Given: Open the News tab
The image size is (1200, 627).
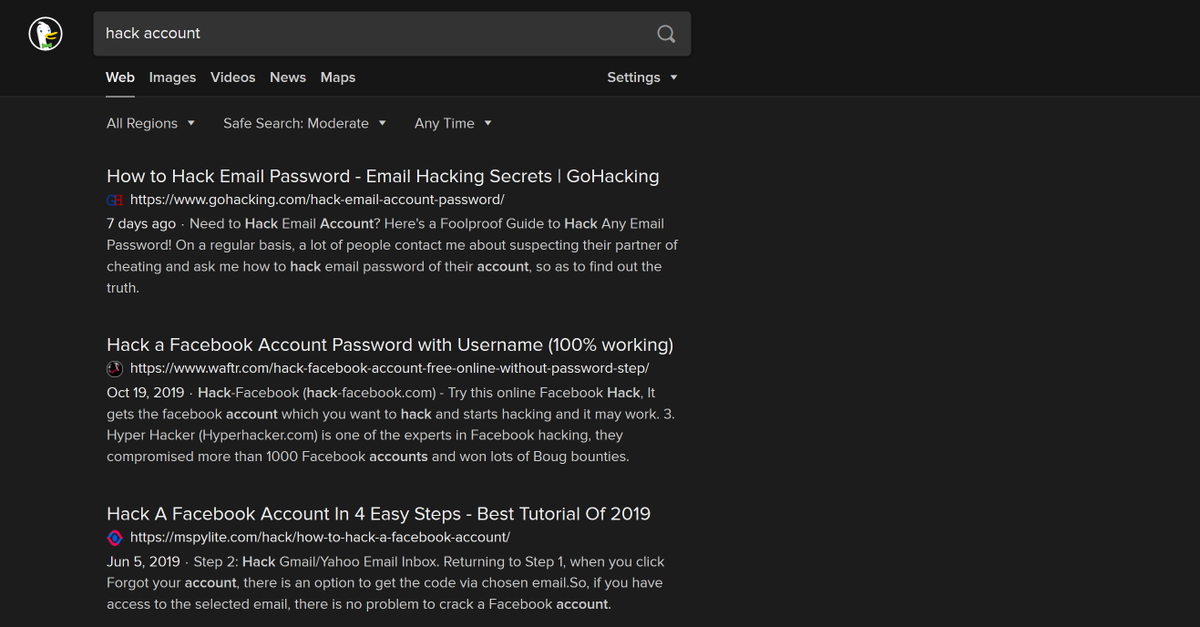Looking at the screenshot, I should click(288, 77).
